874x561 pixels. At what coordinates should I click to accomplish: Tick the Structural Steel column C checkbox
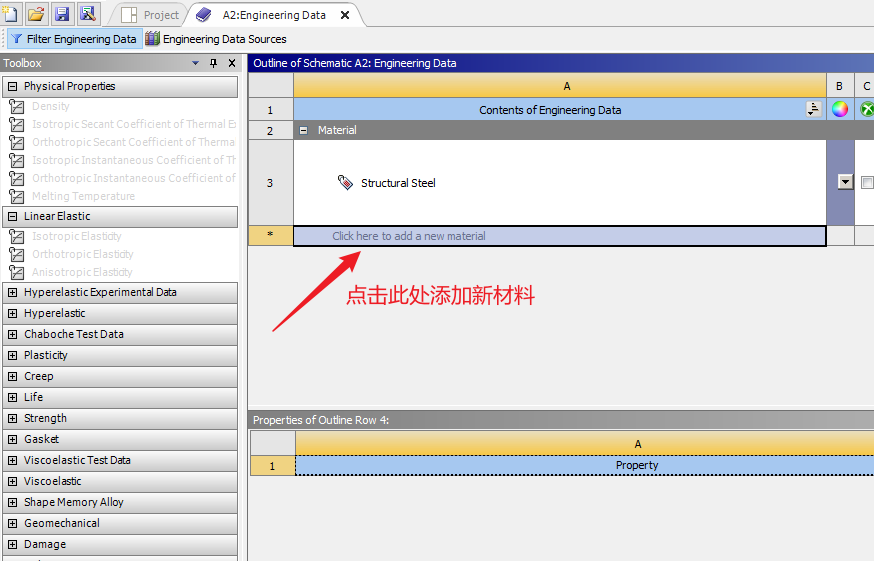click(x=867, y=182)
